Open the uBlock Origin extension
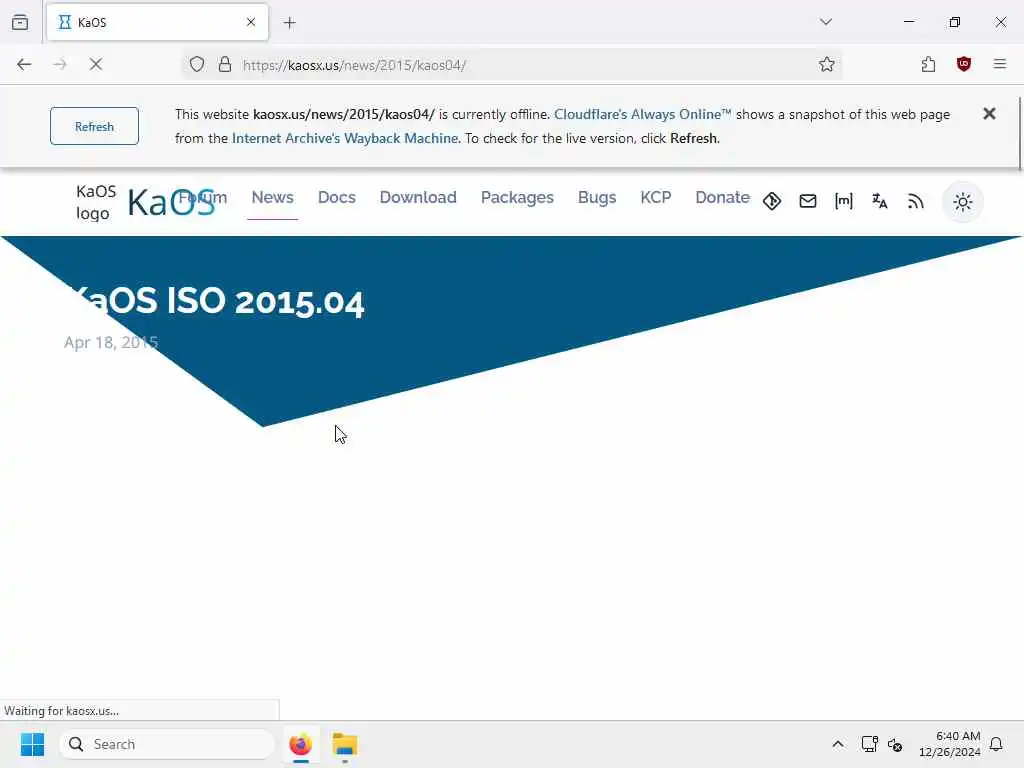Screen dimensions: 1024x768 [x=964, y=64]
